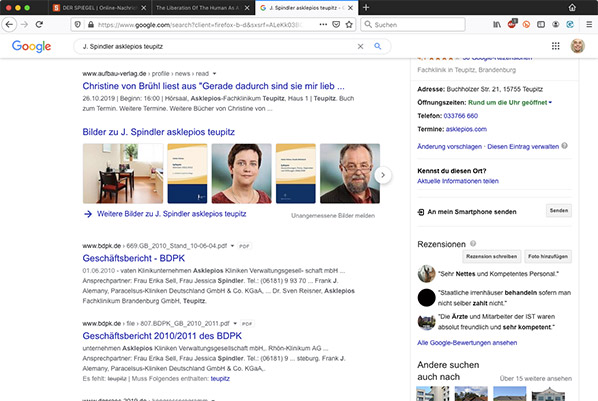Image resolution: width=598 pixels, height=401 pixels.
Task: Clear the Google search query
Action: pos(360,47)
